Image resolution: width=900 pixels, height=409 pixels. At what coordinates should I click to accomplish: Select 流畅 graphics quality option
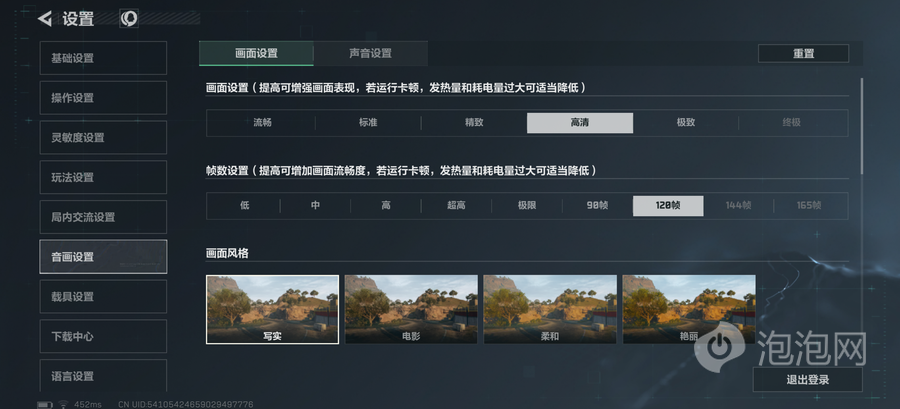coord(262,123)
